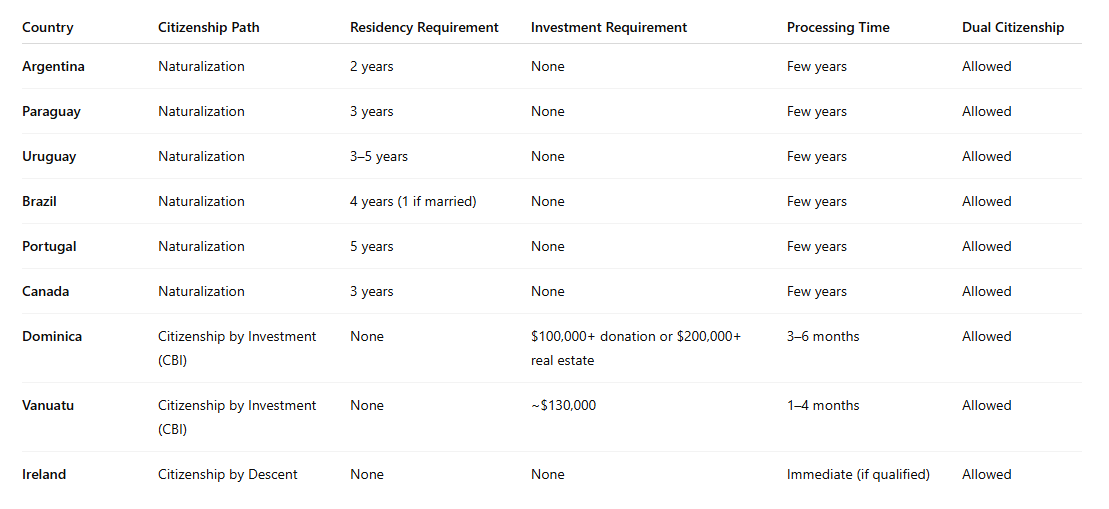
Task: Select the Paraguay row label
Action: tap(51, 112)
